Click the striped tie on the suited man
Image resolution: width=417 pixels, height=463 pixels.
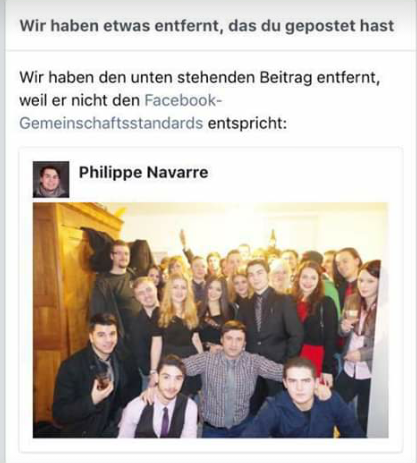259,313
